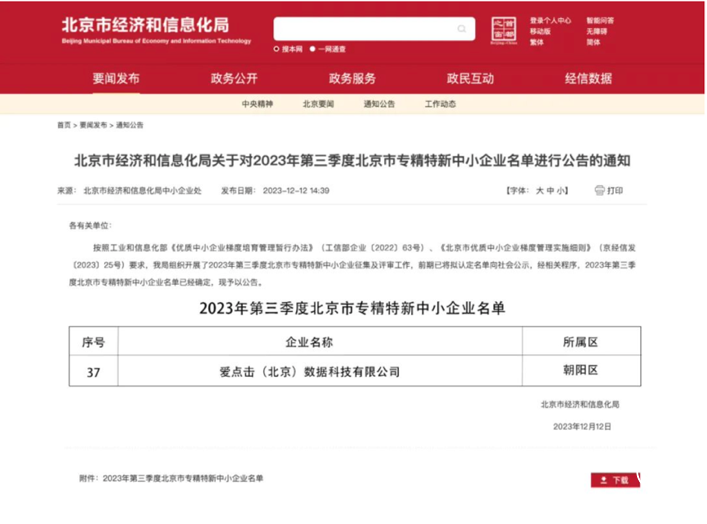Click the red 下载 download button

click(x=615, y=480)
